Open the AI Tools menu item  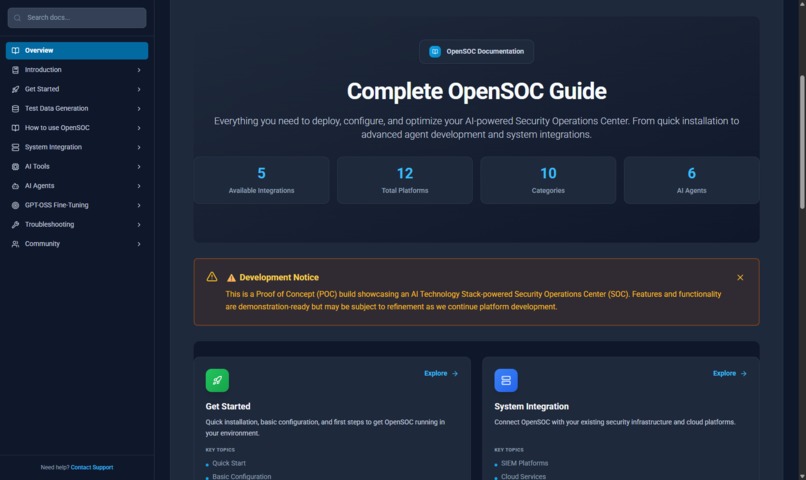pyautogui.click(x=77, y=167)
